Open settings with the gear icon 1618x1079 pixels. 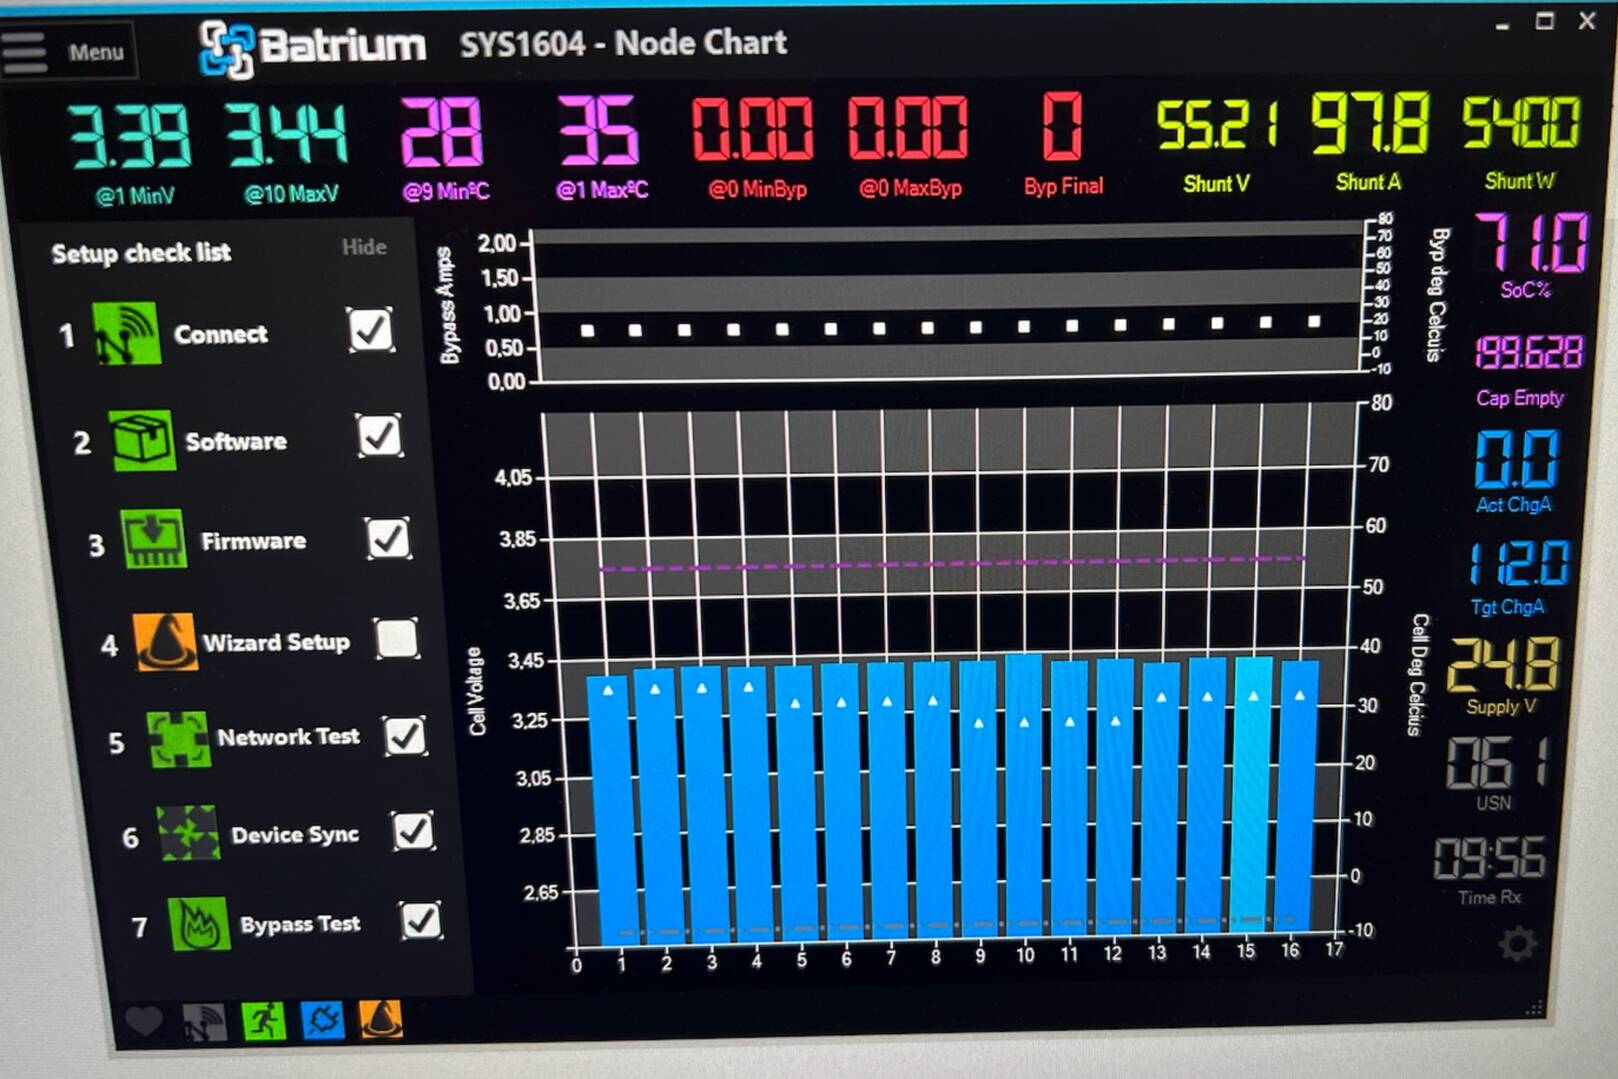(1516, 944)
